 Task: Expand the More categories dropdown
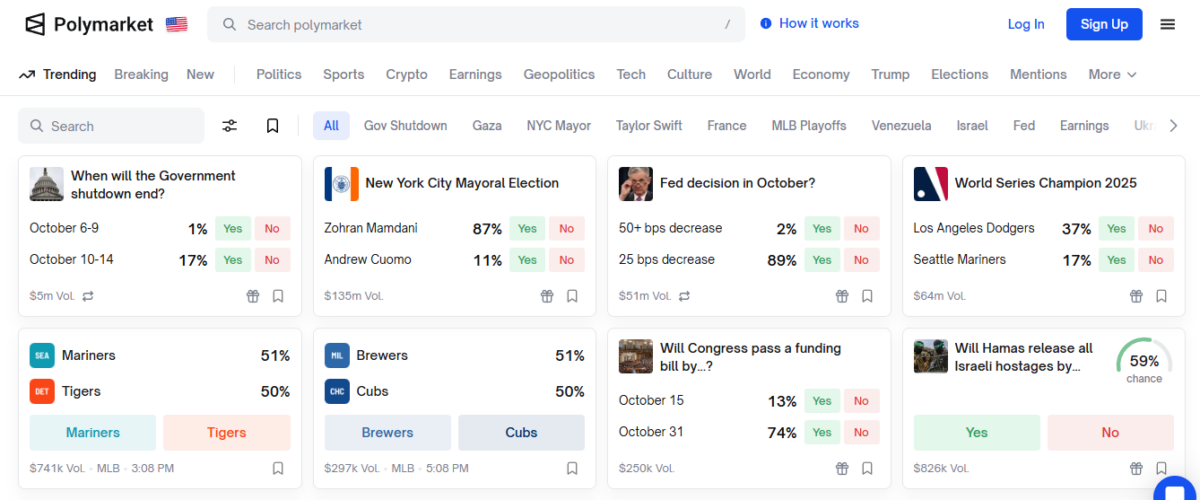point(1112,74)
